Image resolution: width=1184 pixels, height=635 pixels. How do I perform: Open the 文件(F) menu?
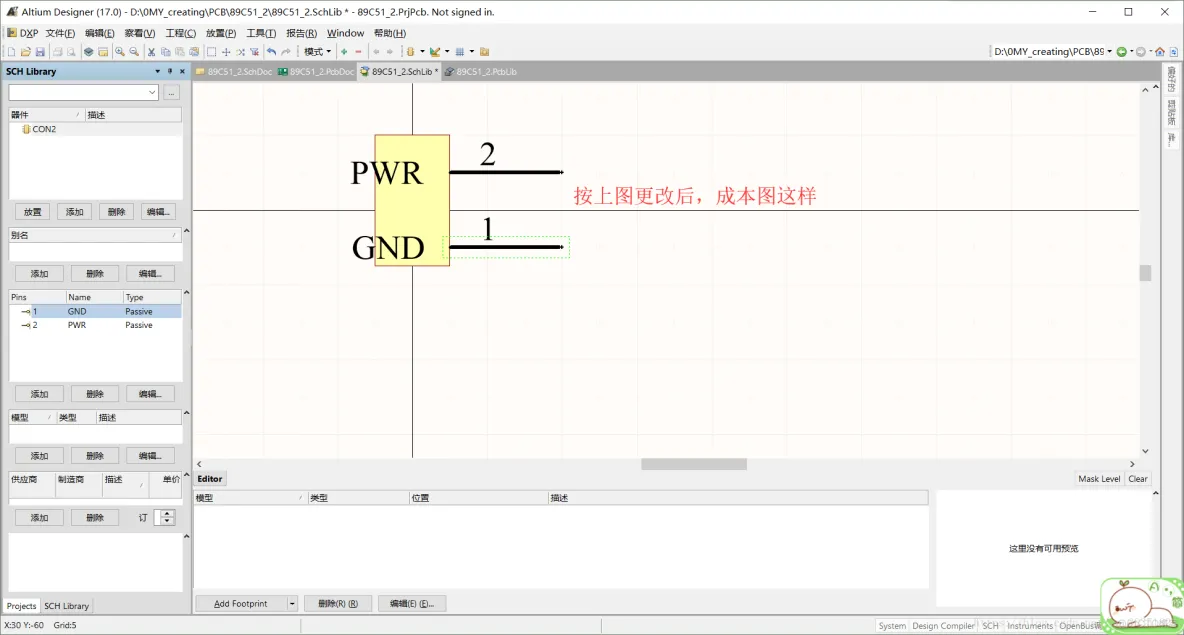(x=60, y=33)
